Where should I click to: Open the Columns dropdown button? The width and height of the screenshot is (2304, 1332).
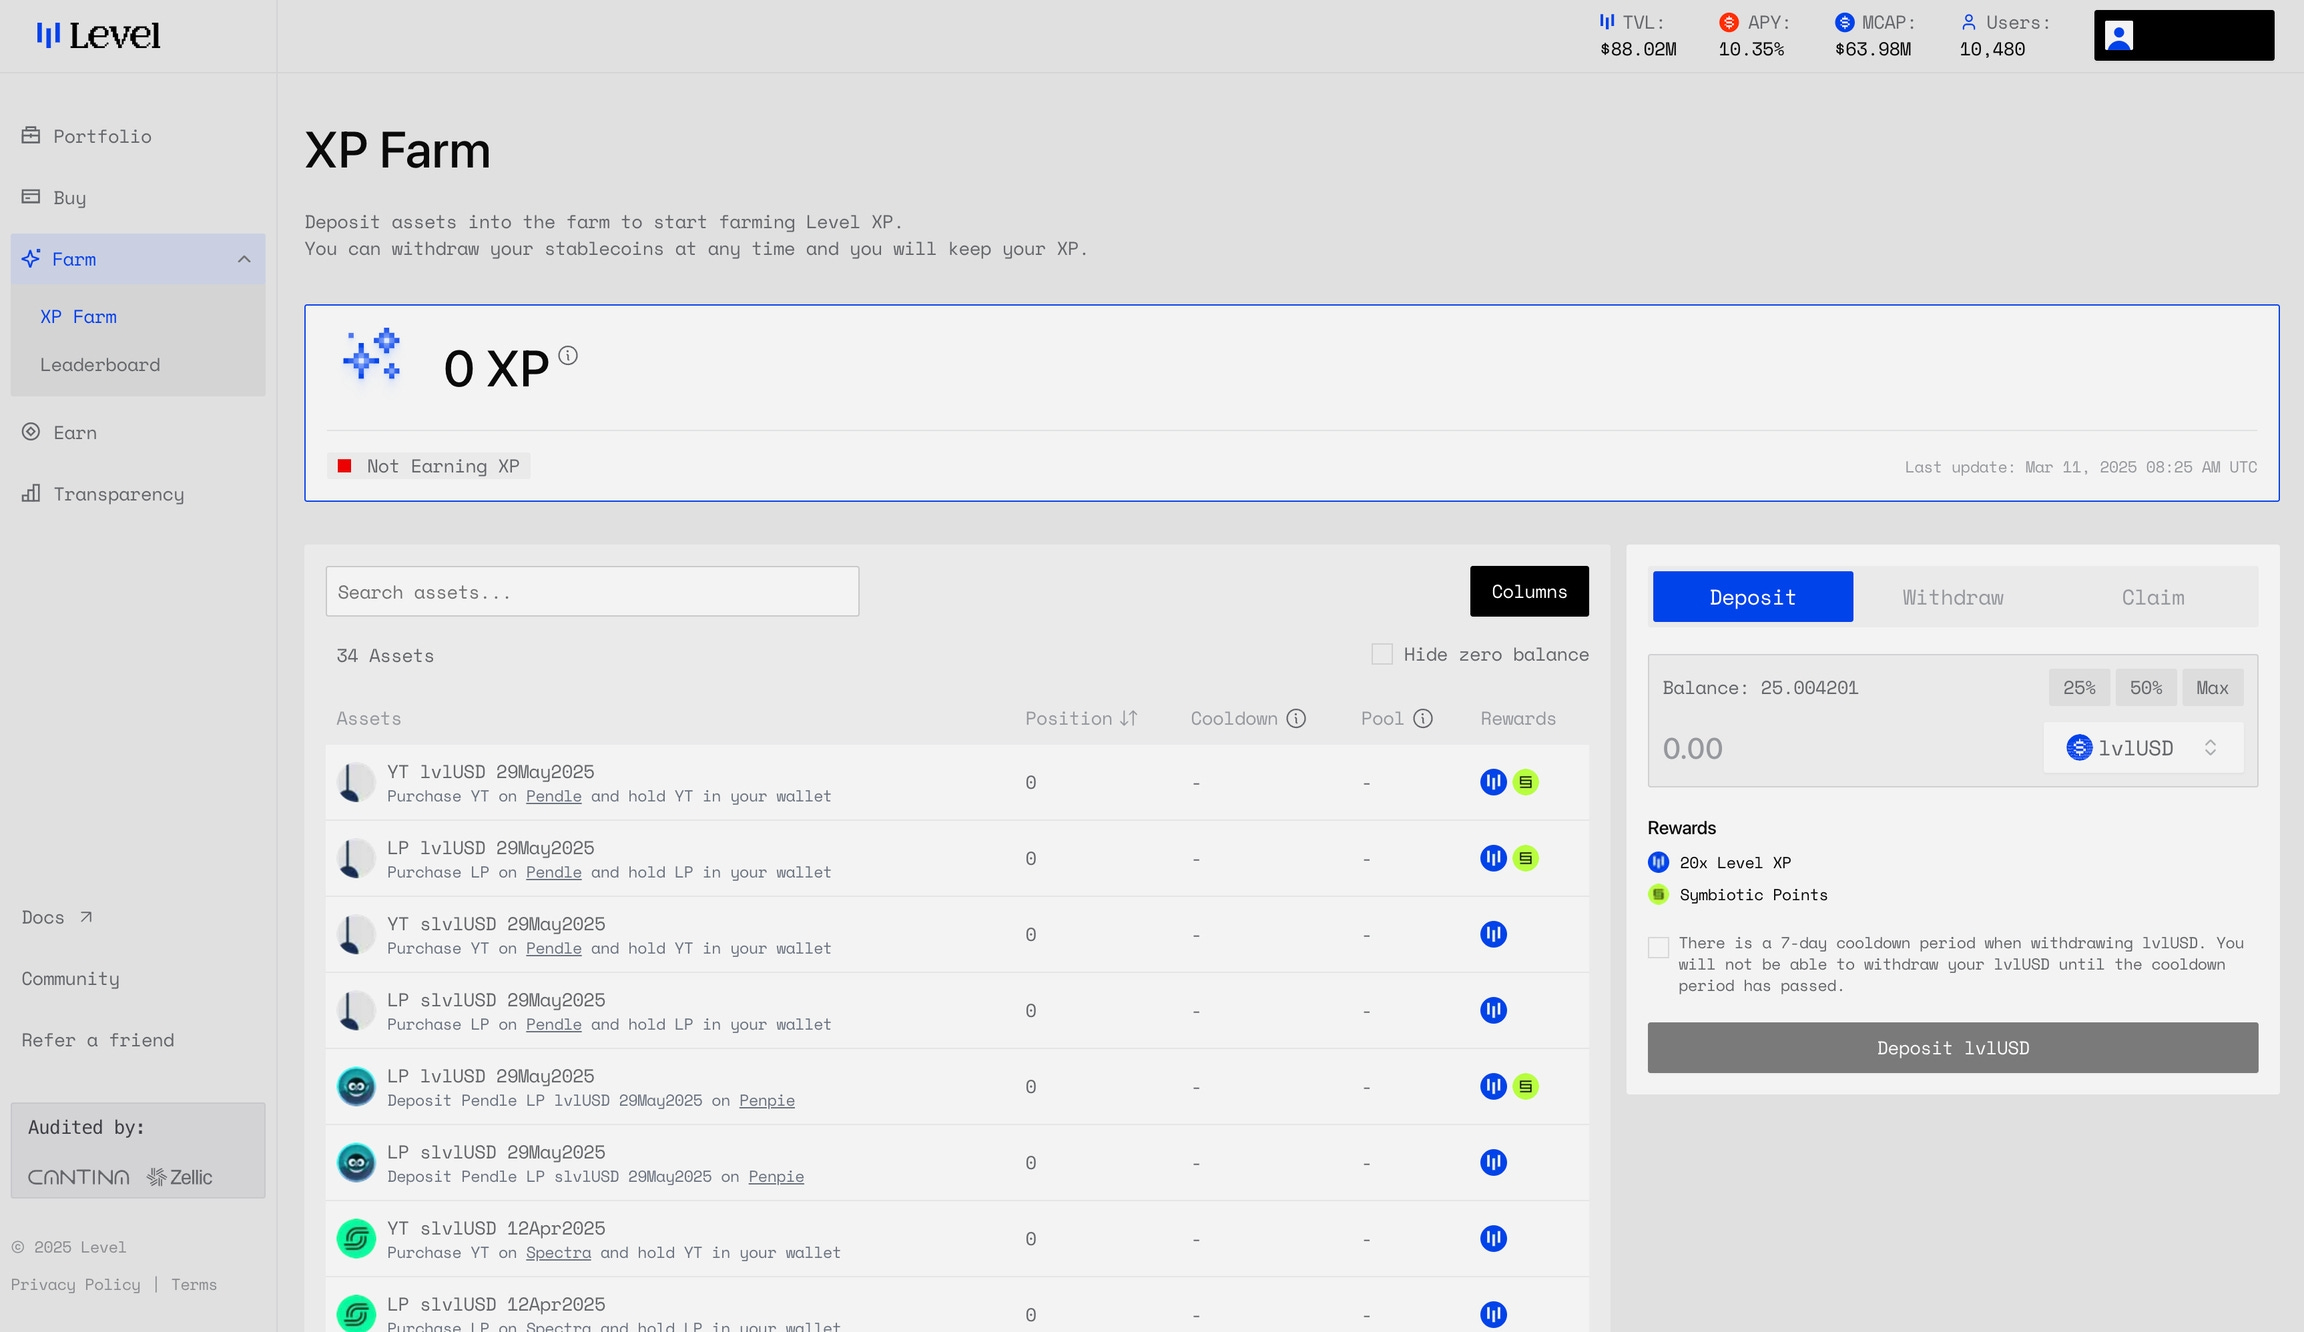pos(1529,592)
